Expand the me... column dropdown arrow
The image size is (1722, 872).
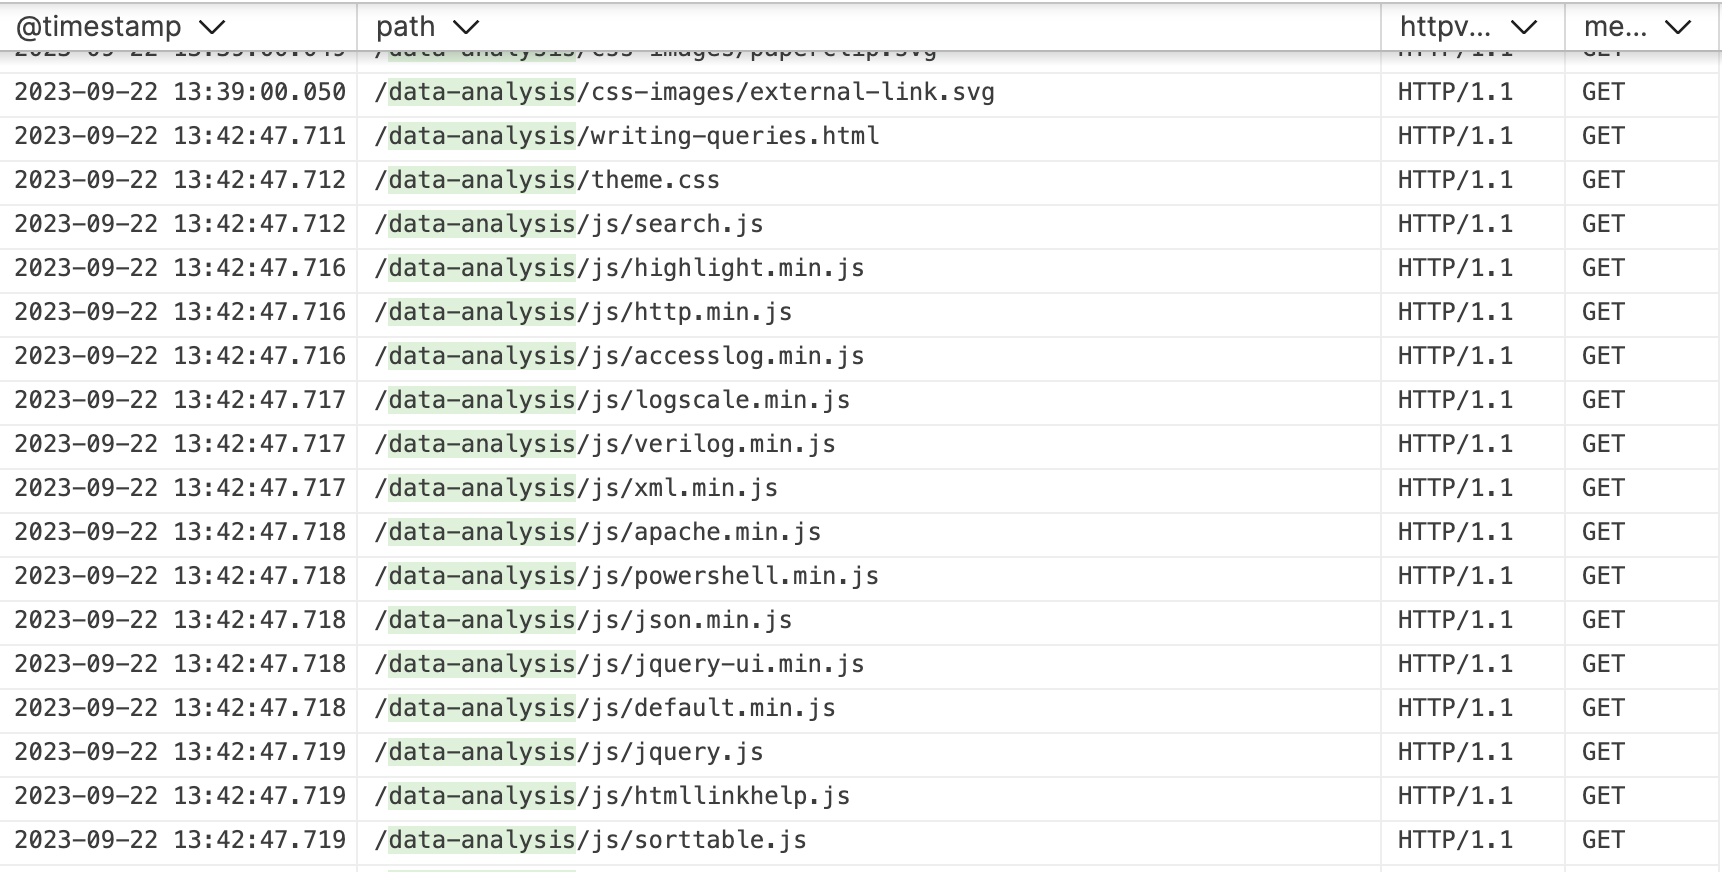pyautogui.click(x=1678, y=27)
